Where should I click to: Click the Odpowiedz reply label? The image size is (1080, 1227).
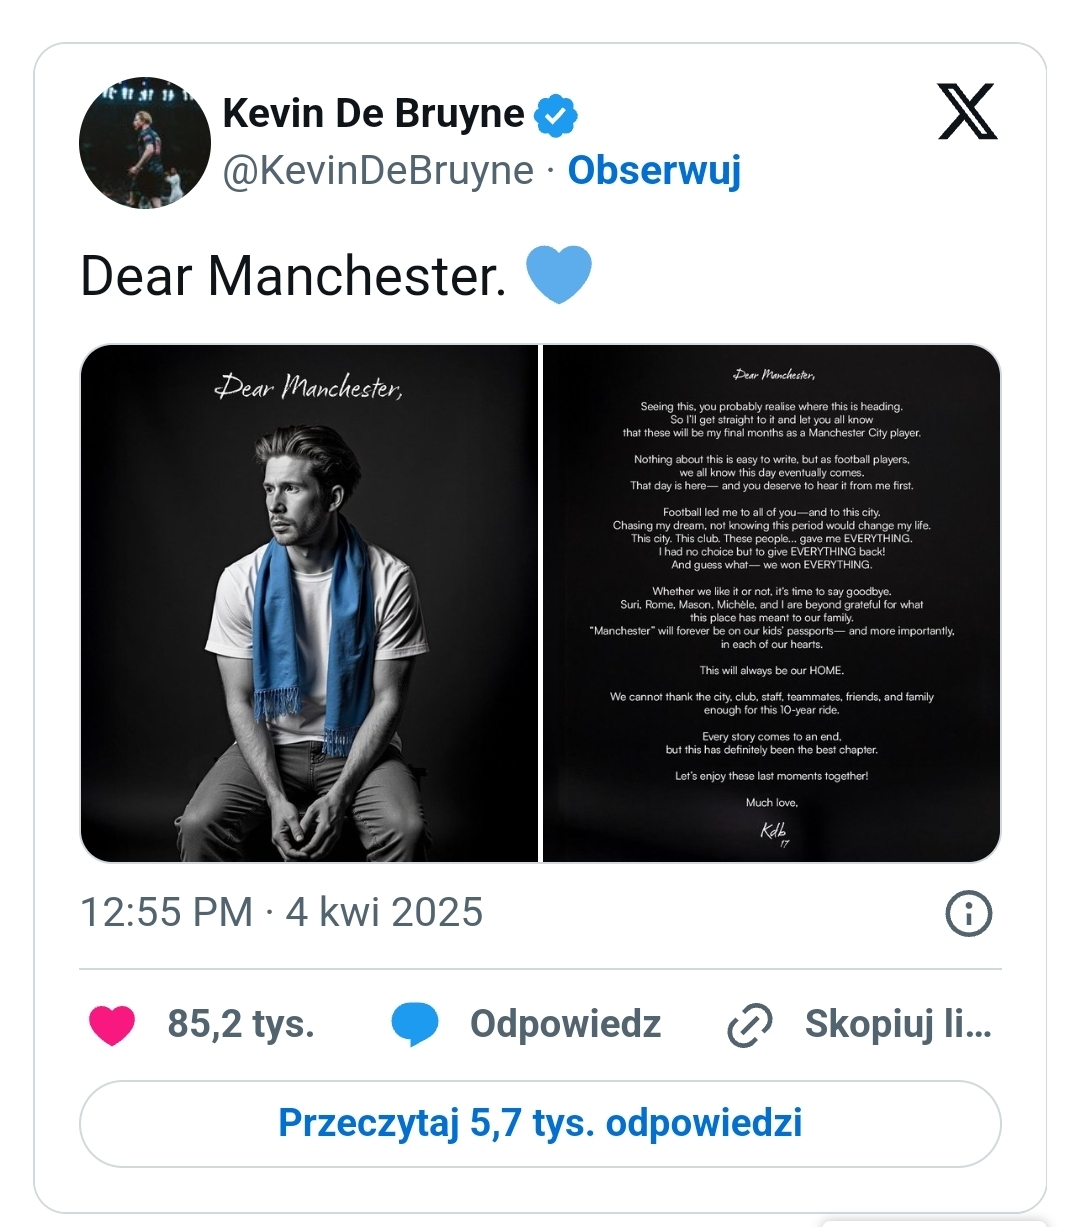[x=565, y=1024]
